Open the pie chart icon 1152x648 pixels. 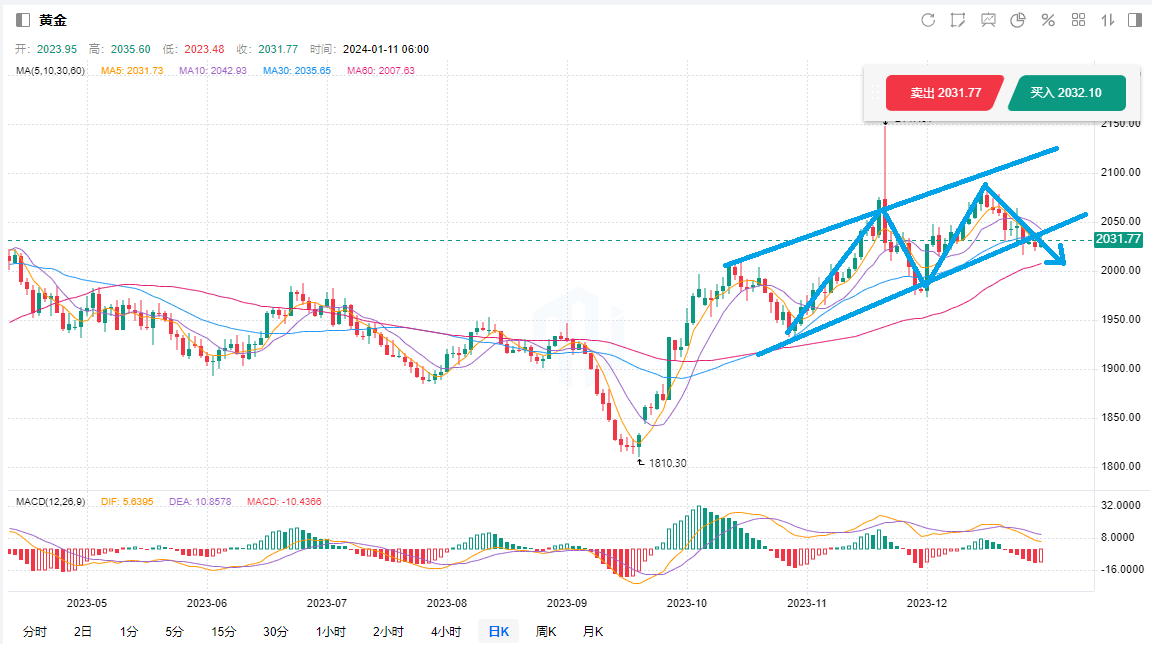1018,20
